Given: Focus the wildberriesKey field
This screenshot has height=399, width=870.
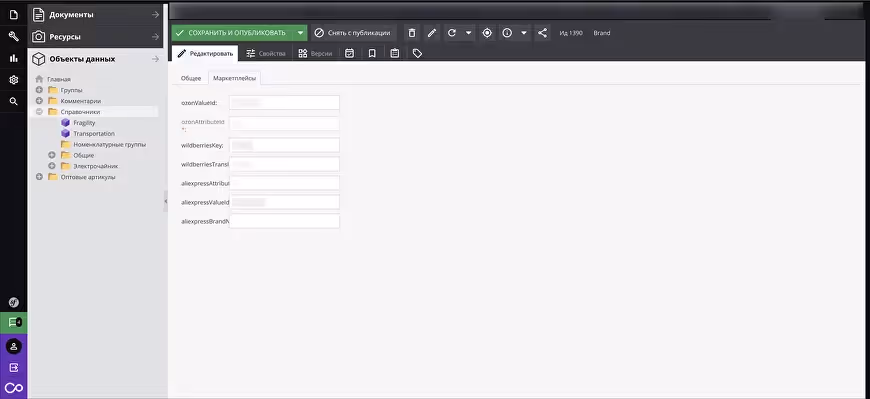Looking at the screenshot, I should coord(284,145).
